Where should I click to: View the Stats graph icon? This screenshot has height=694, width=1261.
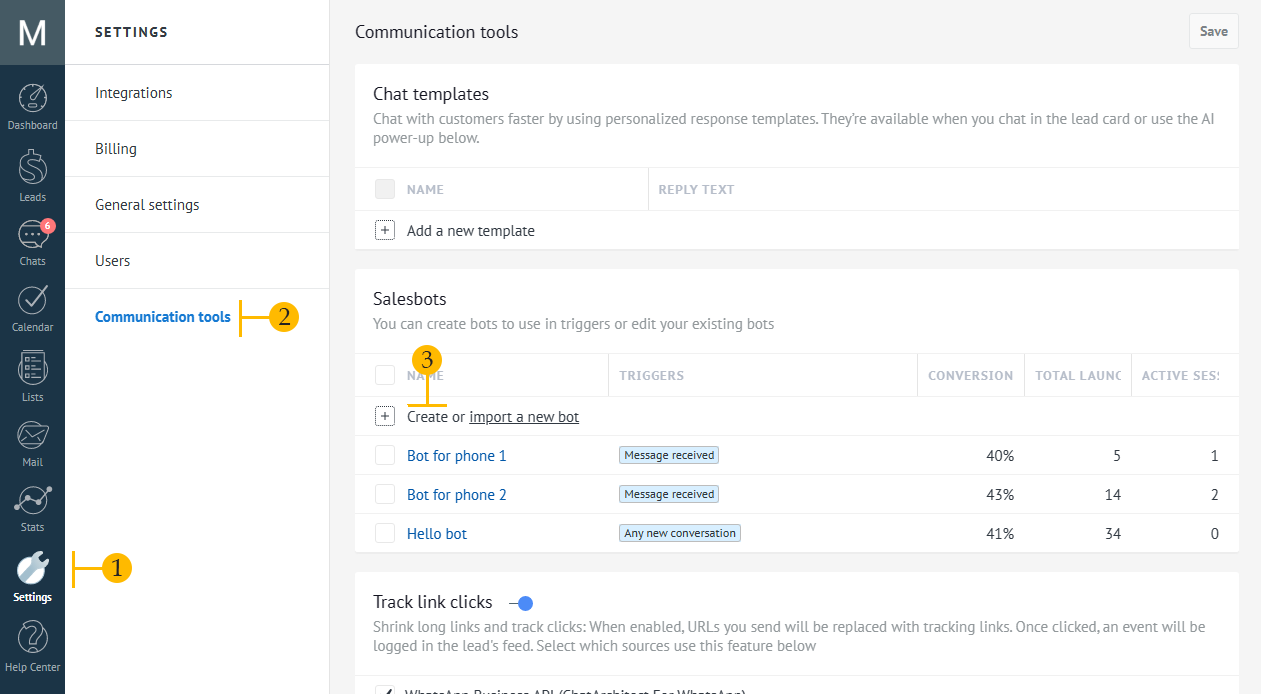pos(32,500)
